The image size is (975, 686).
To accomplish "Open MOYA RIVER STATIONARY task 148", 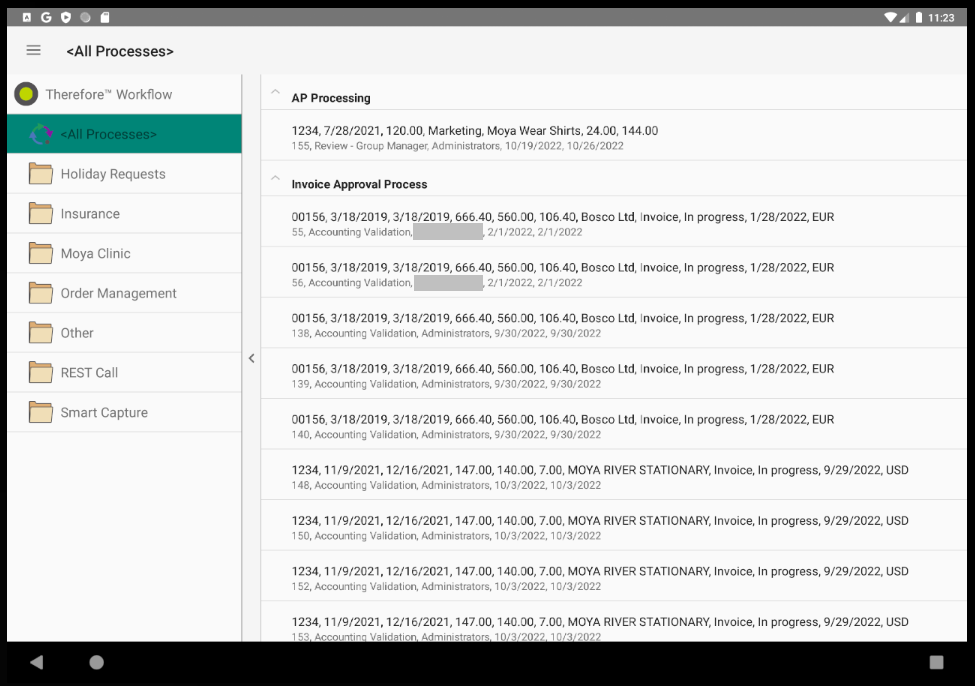I will (614, 477).
